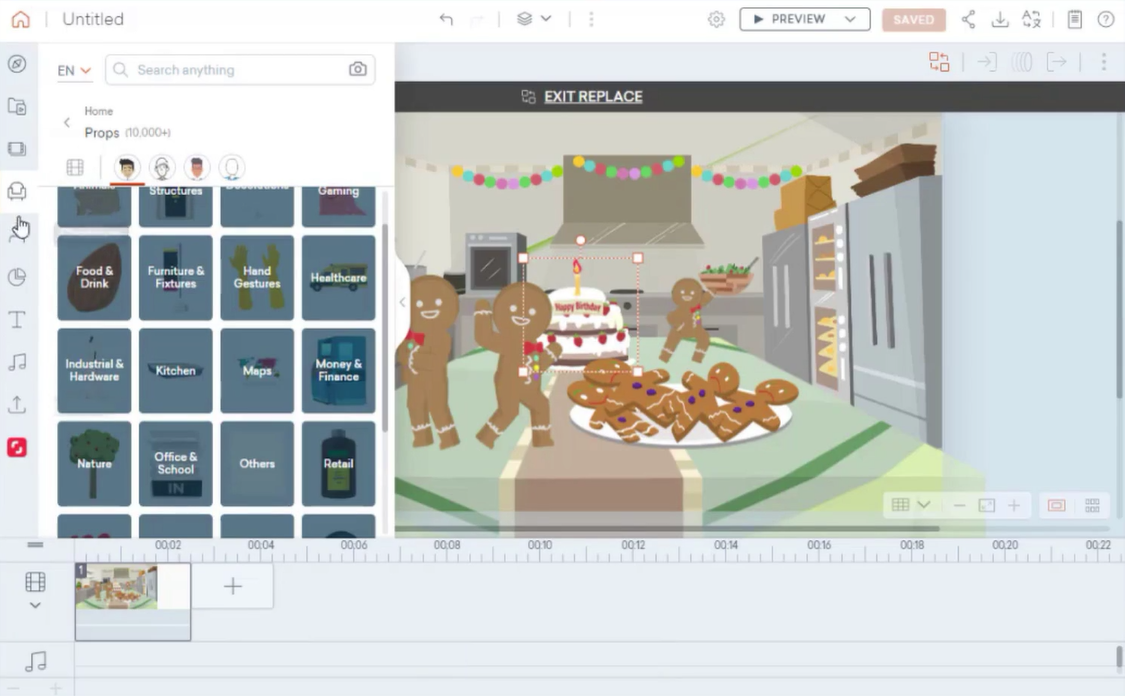Open the Text sidebar tool
This screenshot has height=696, width=1125.
pos(17,319)
